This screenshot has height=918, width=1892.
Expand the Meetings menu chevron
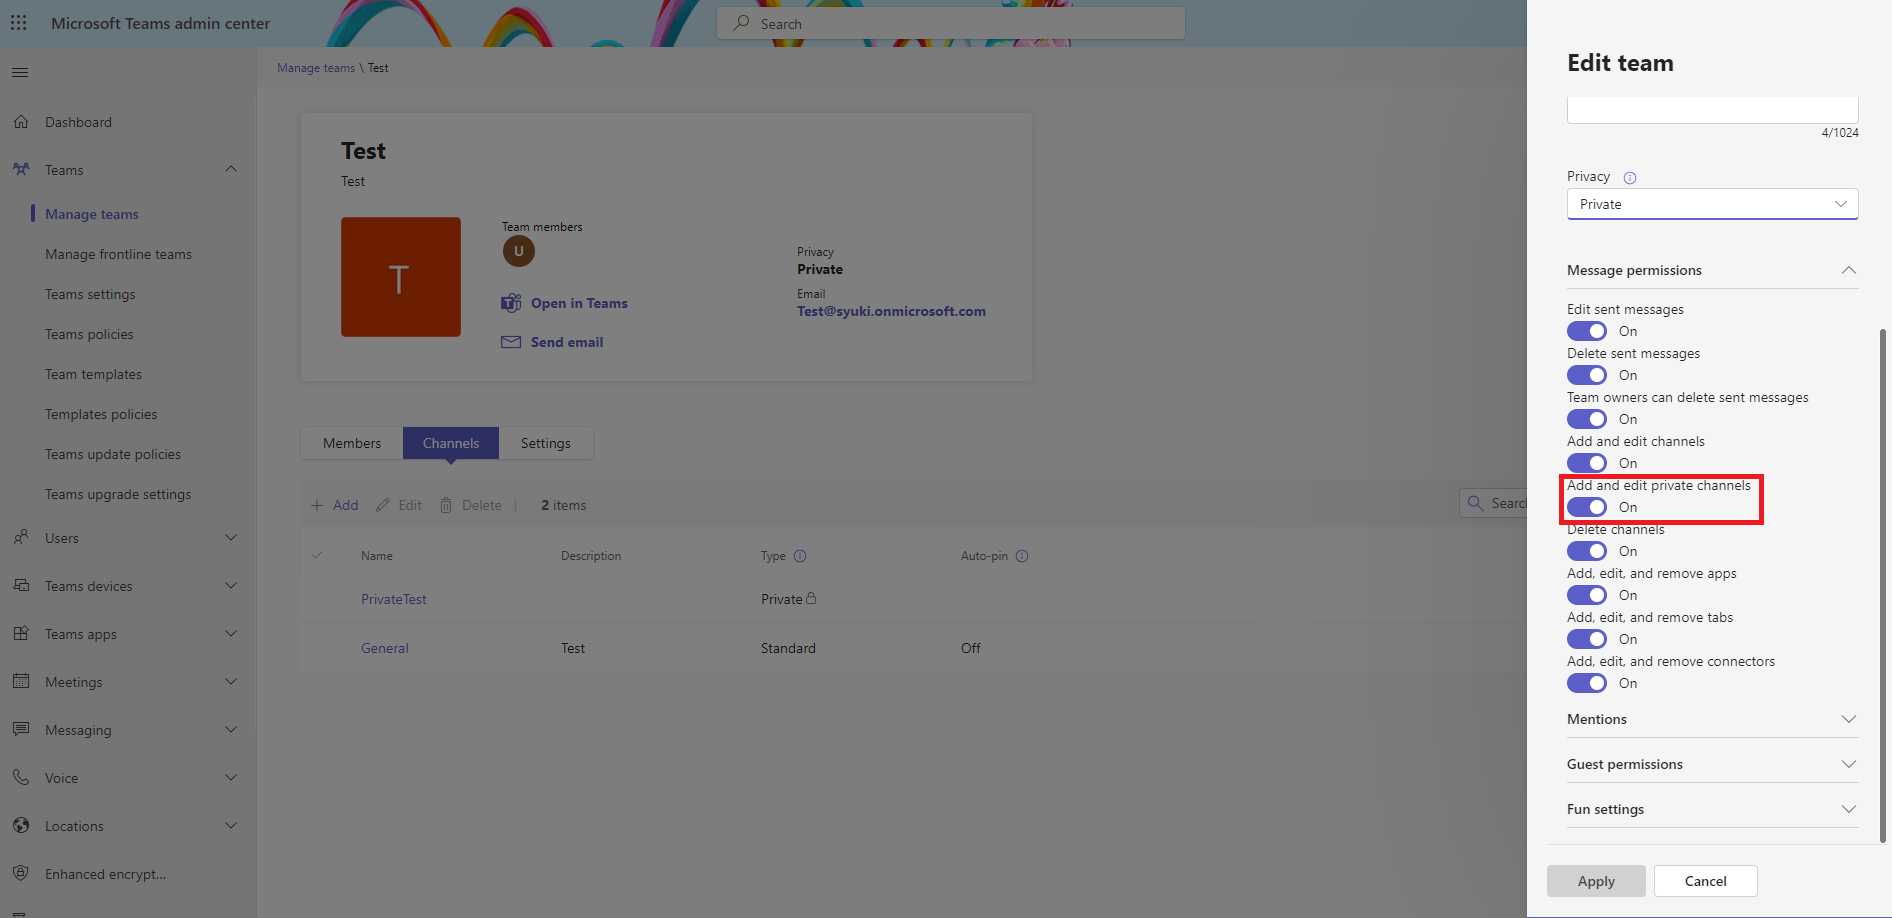click(231, 681)
